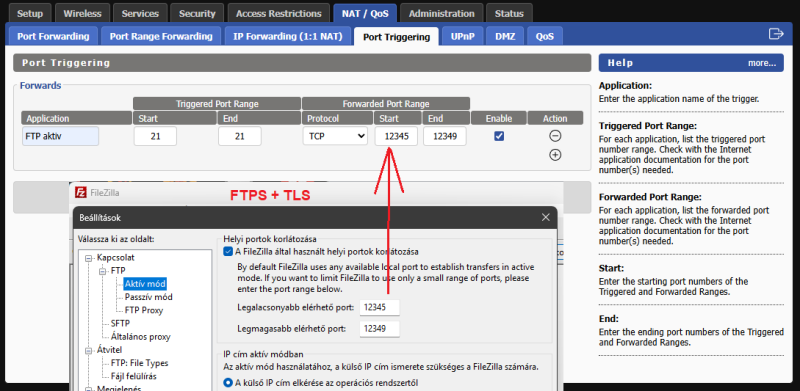Switch to Port Forwarding subtab
800x391 pixels.
click(x=53, y=37)
